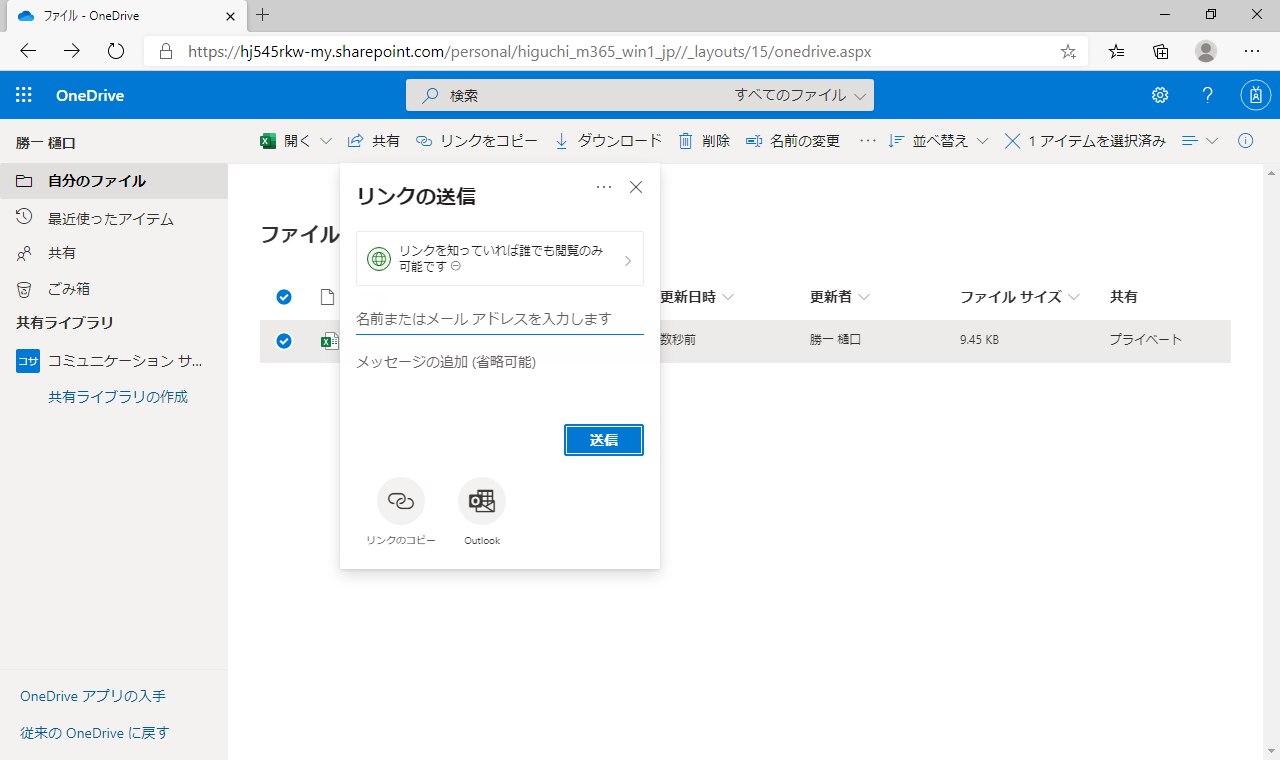Select 自分のファイル in sidebar
This screenshot has height=760, width=1280.
[x=114, y=181]
